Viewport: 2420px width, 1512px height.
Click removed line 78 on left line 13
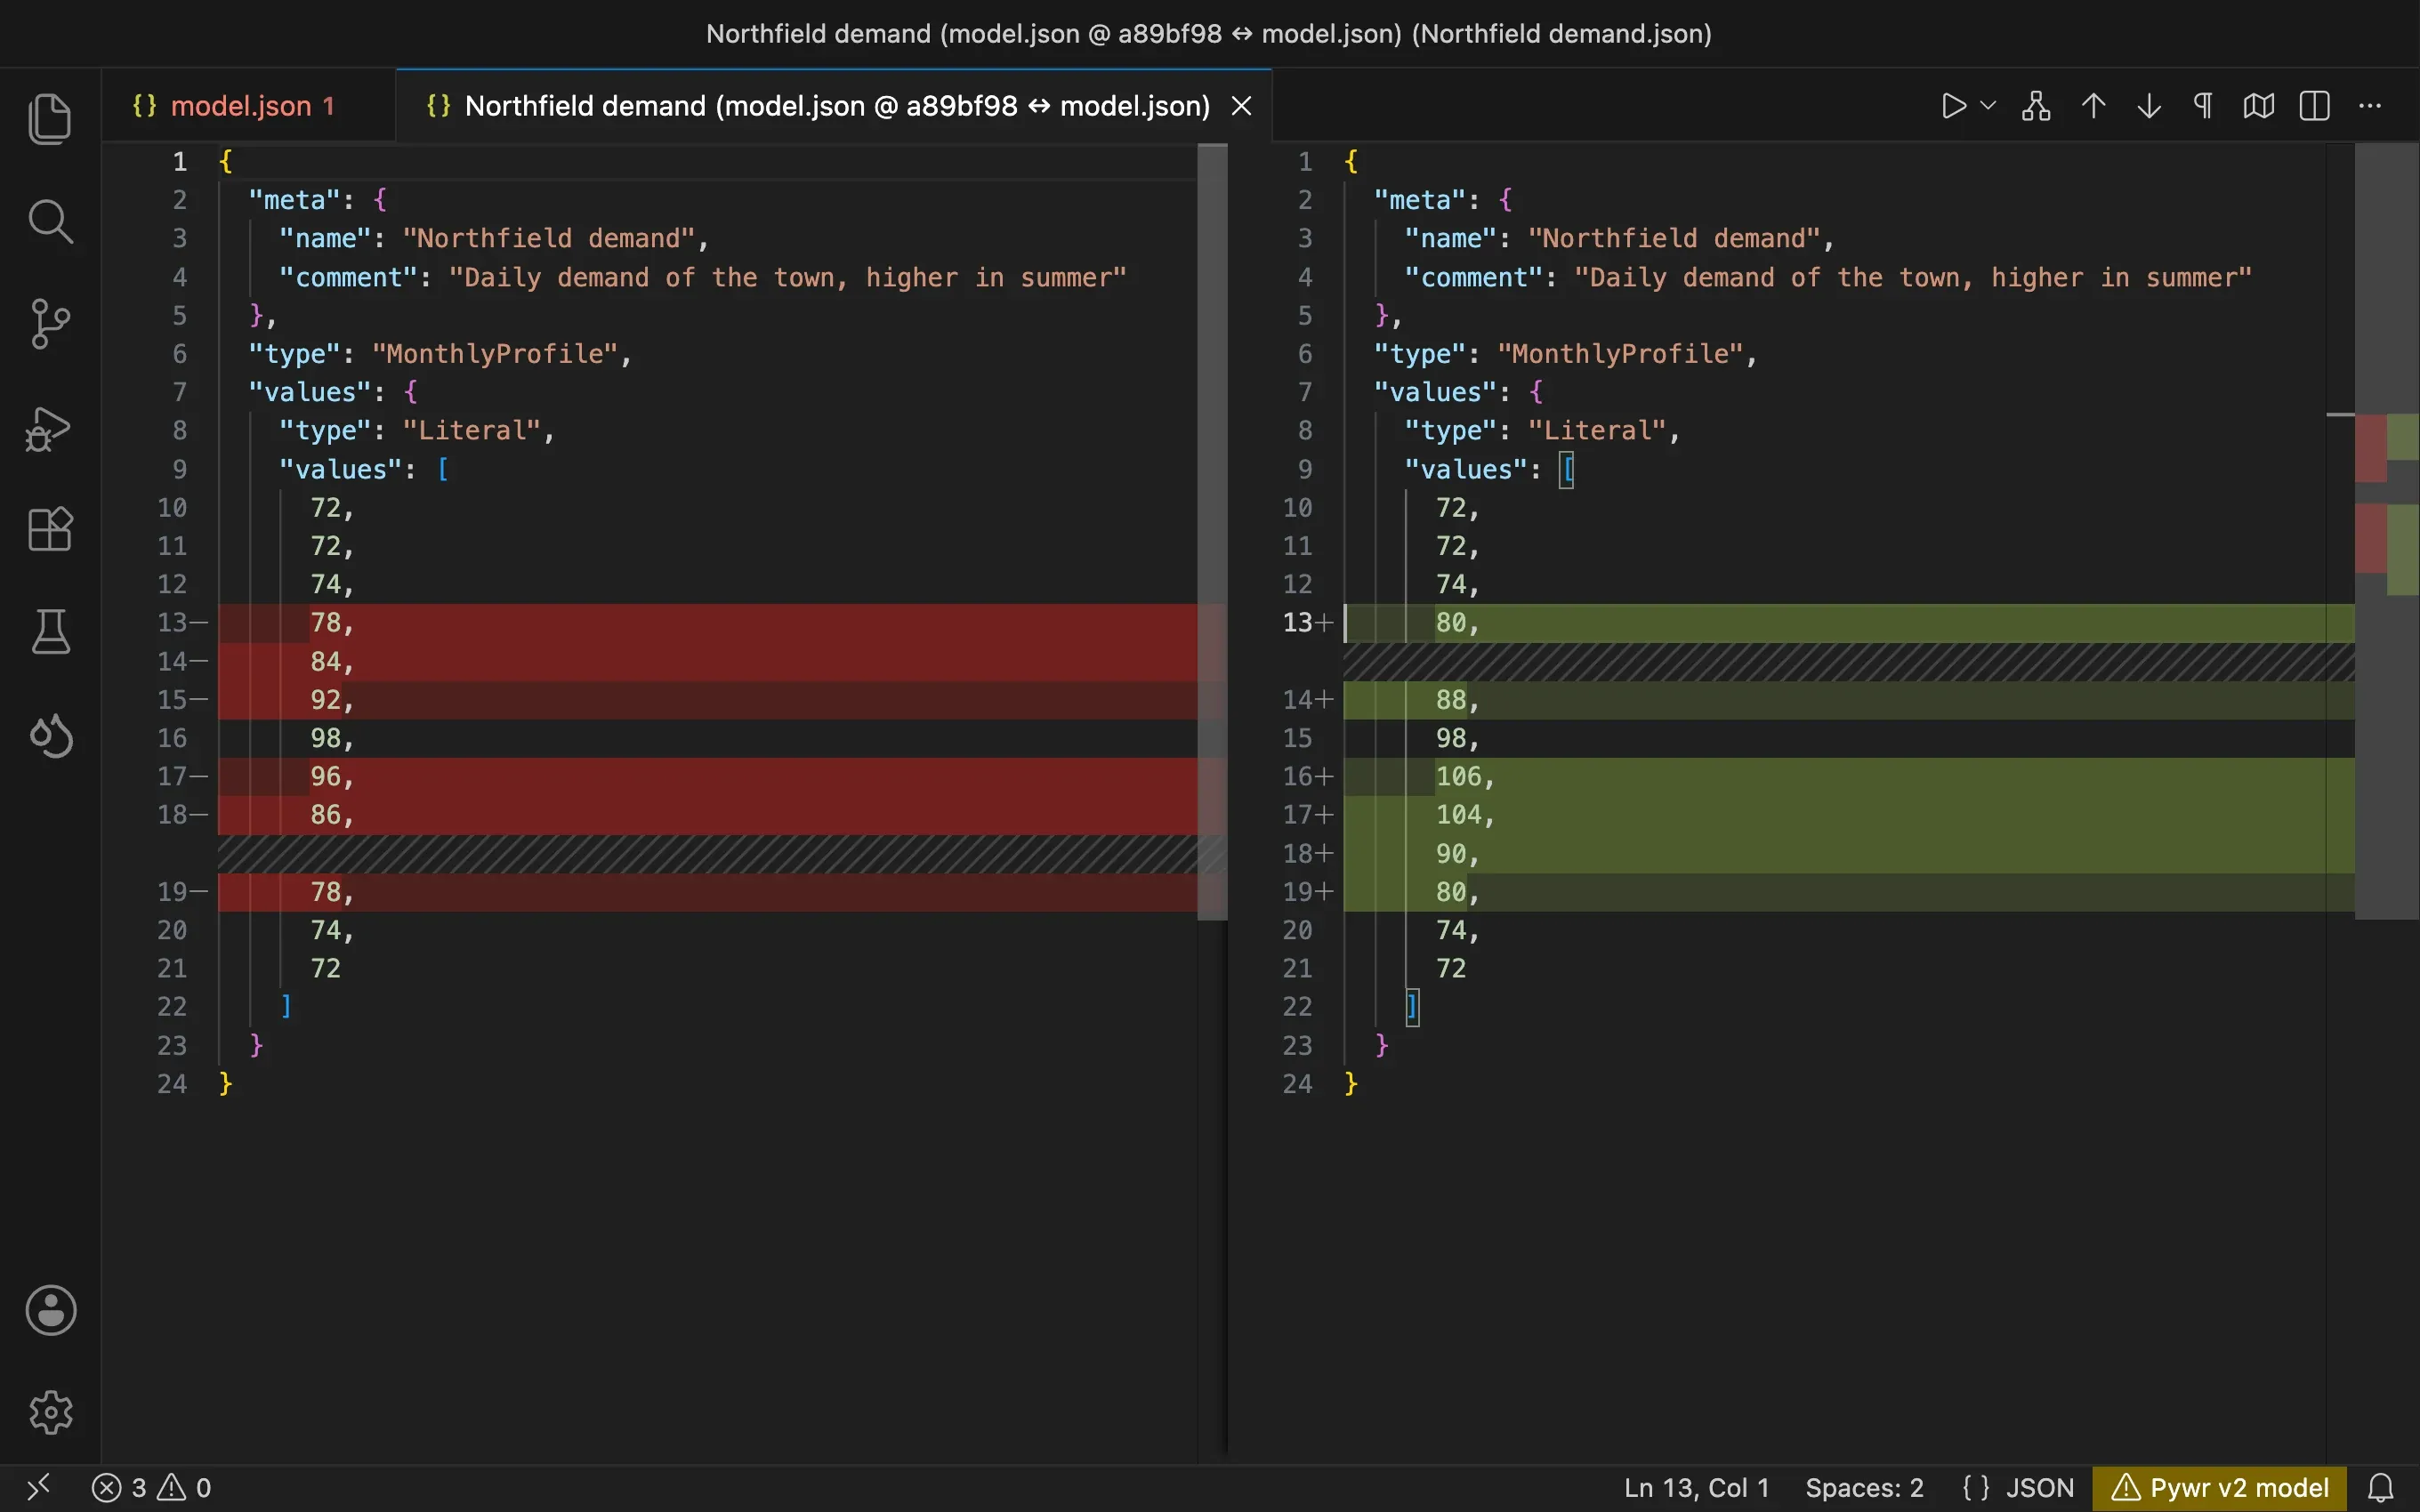(x=708, y=623)
